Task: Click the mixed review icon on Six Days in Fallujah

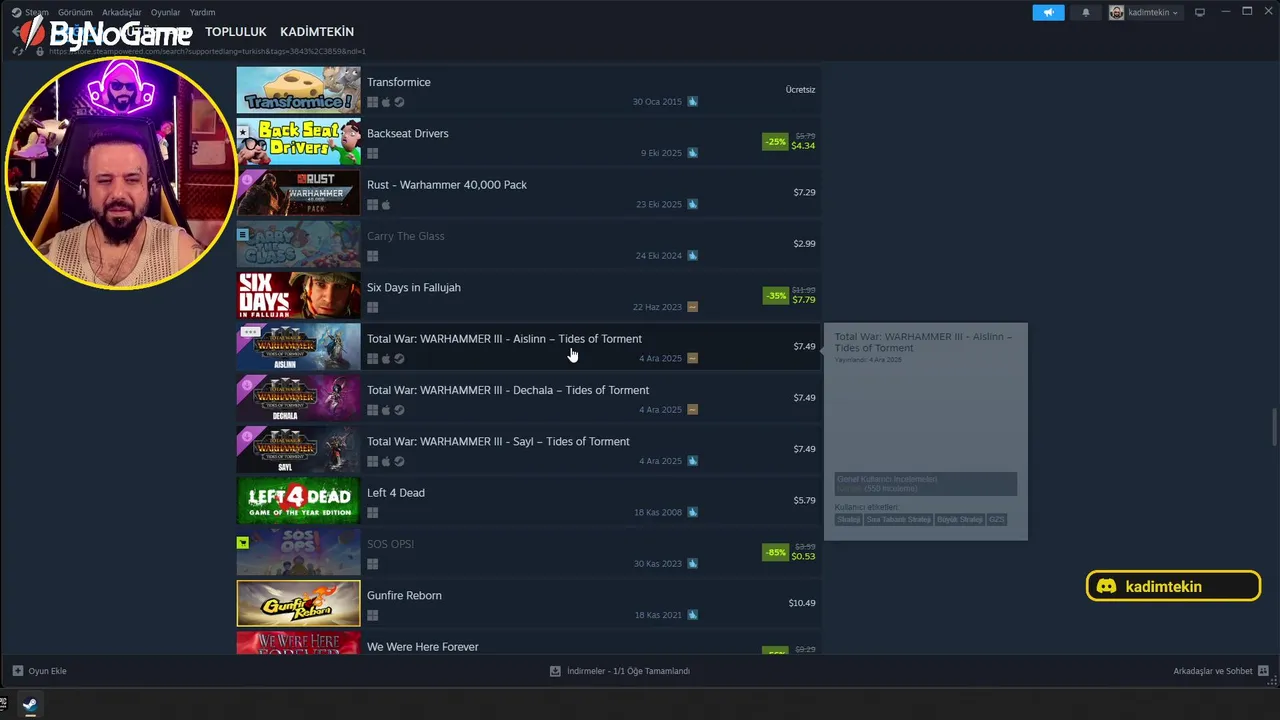Action: click(x=693, y=307)
